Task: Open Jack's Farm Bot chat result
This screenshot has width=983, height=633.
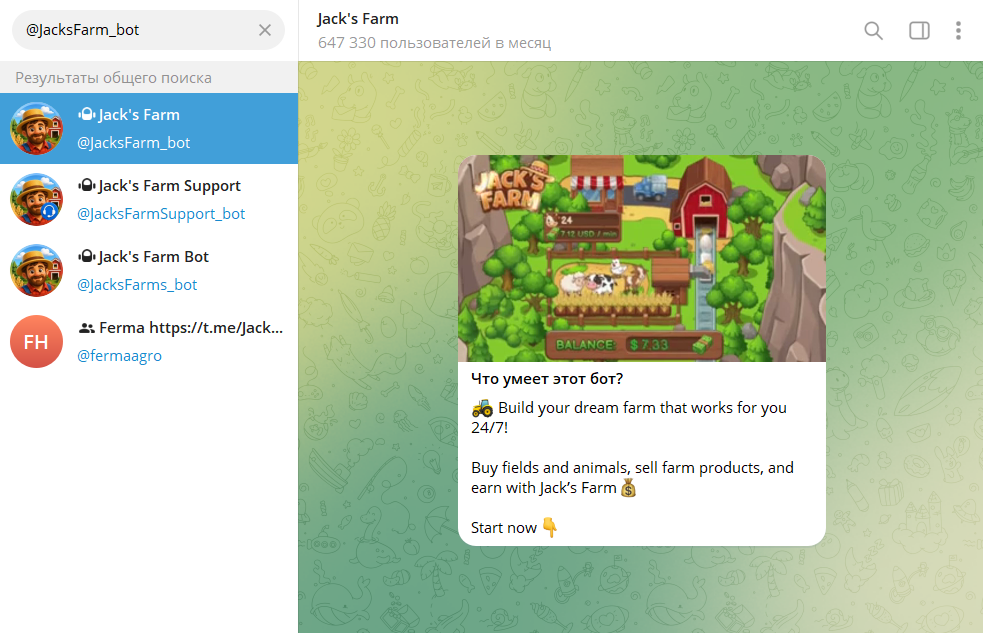Action: (149, 270)
